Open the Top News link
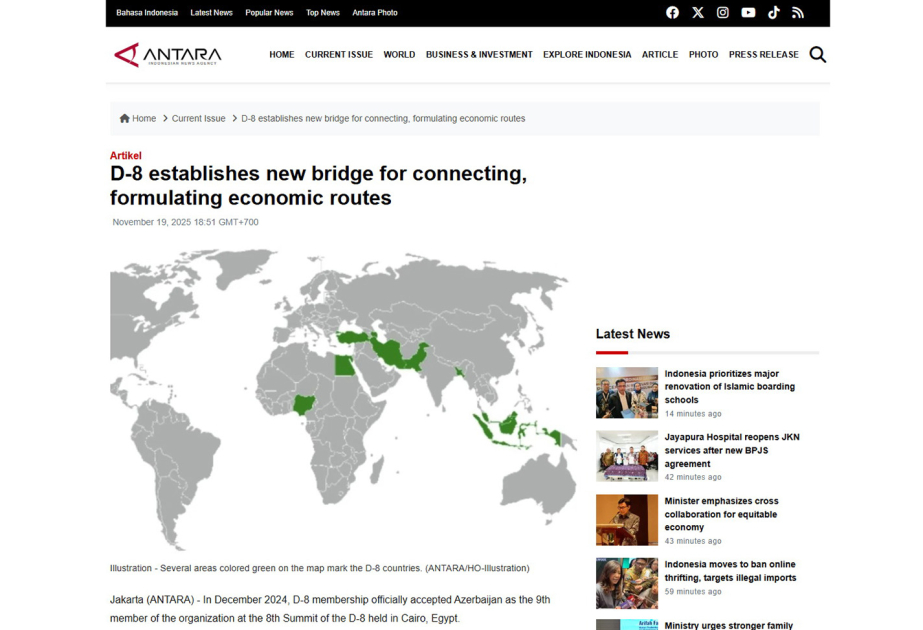923x630 pixels. (323, 12)
